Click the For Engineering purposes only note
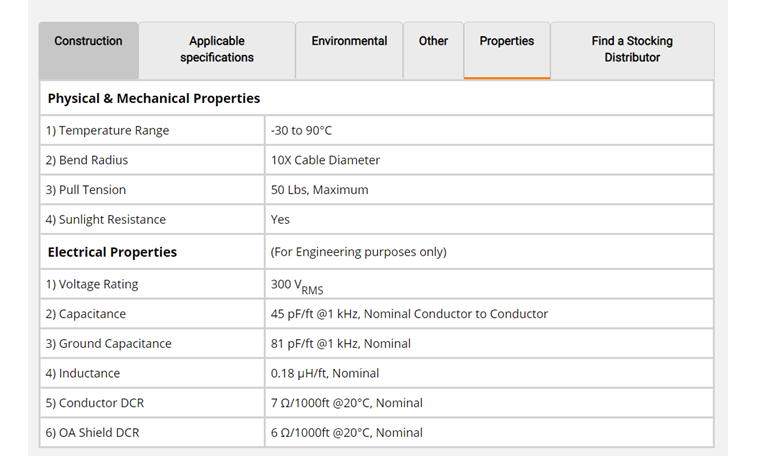This screenshot has height=456, width=757. click(x=358, y=252)
